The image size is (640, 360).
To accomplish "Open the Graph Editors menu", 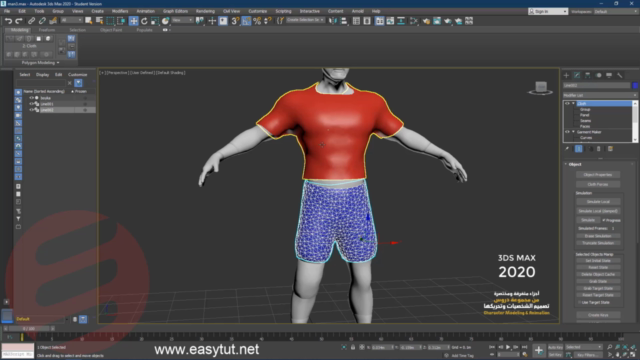I will pos(175,11).
